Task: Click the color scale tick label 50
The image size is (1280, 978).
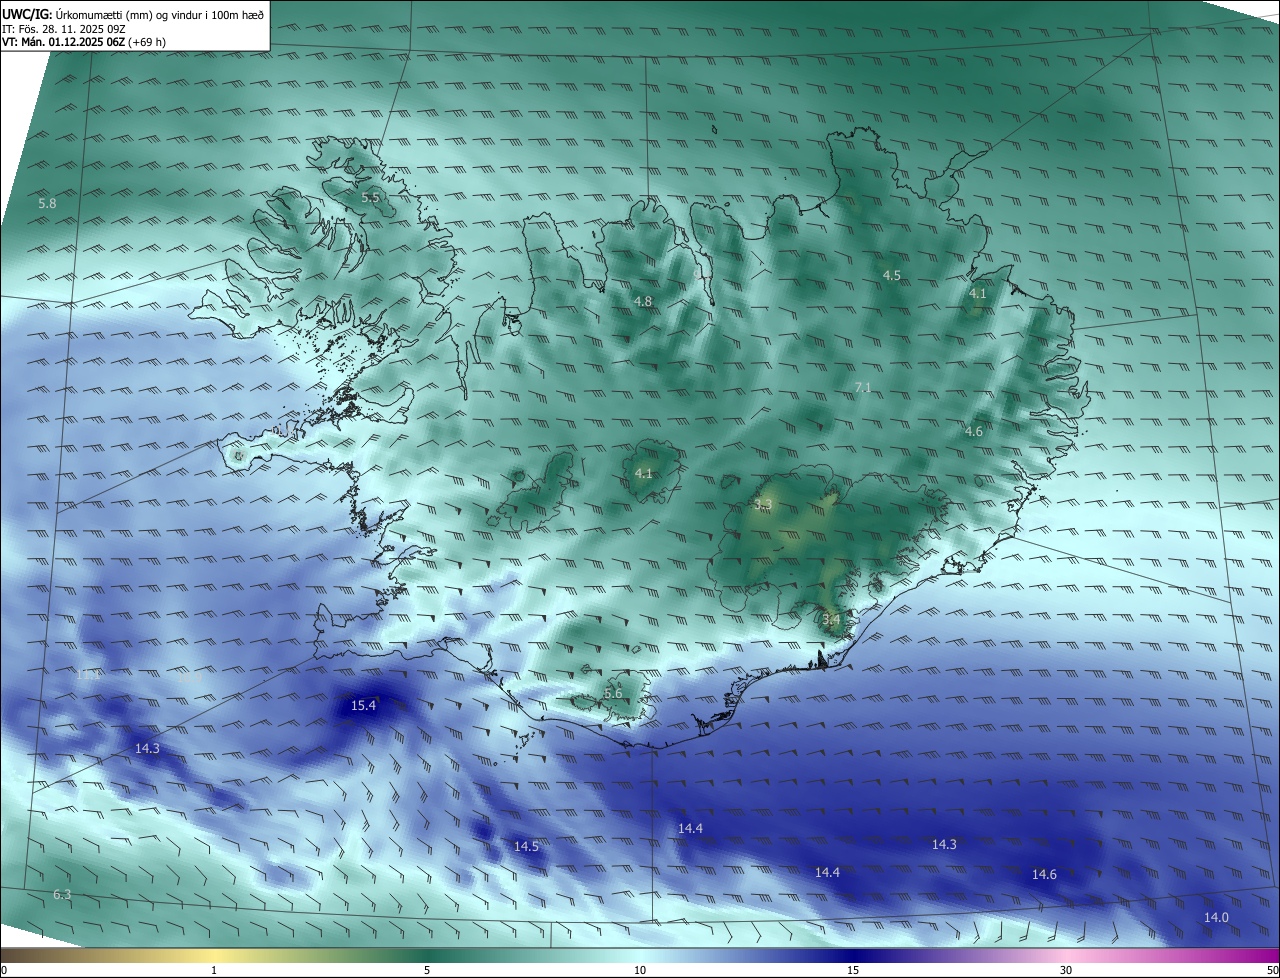Action: click(1272, 970)
